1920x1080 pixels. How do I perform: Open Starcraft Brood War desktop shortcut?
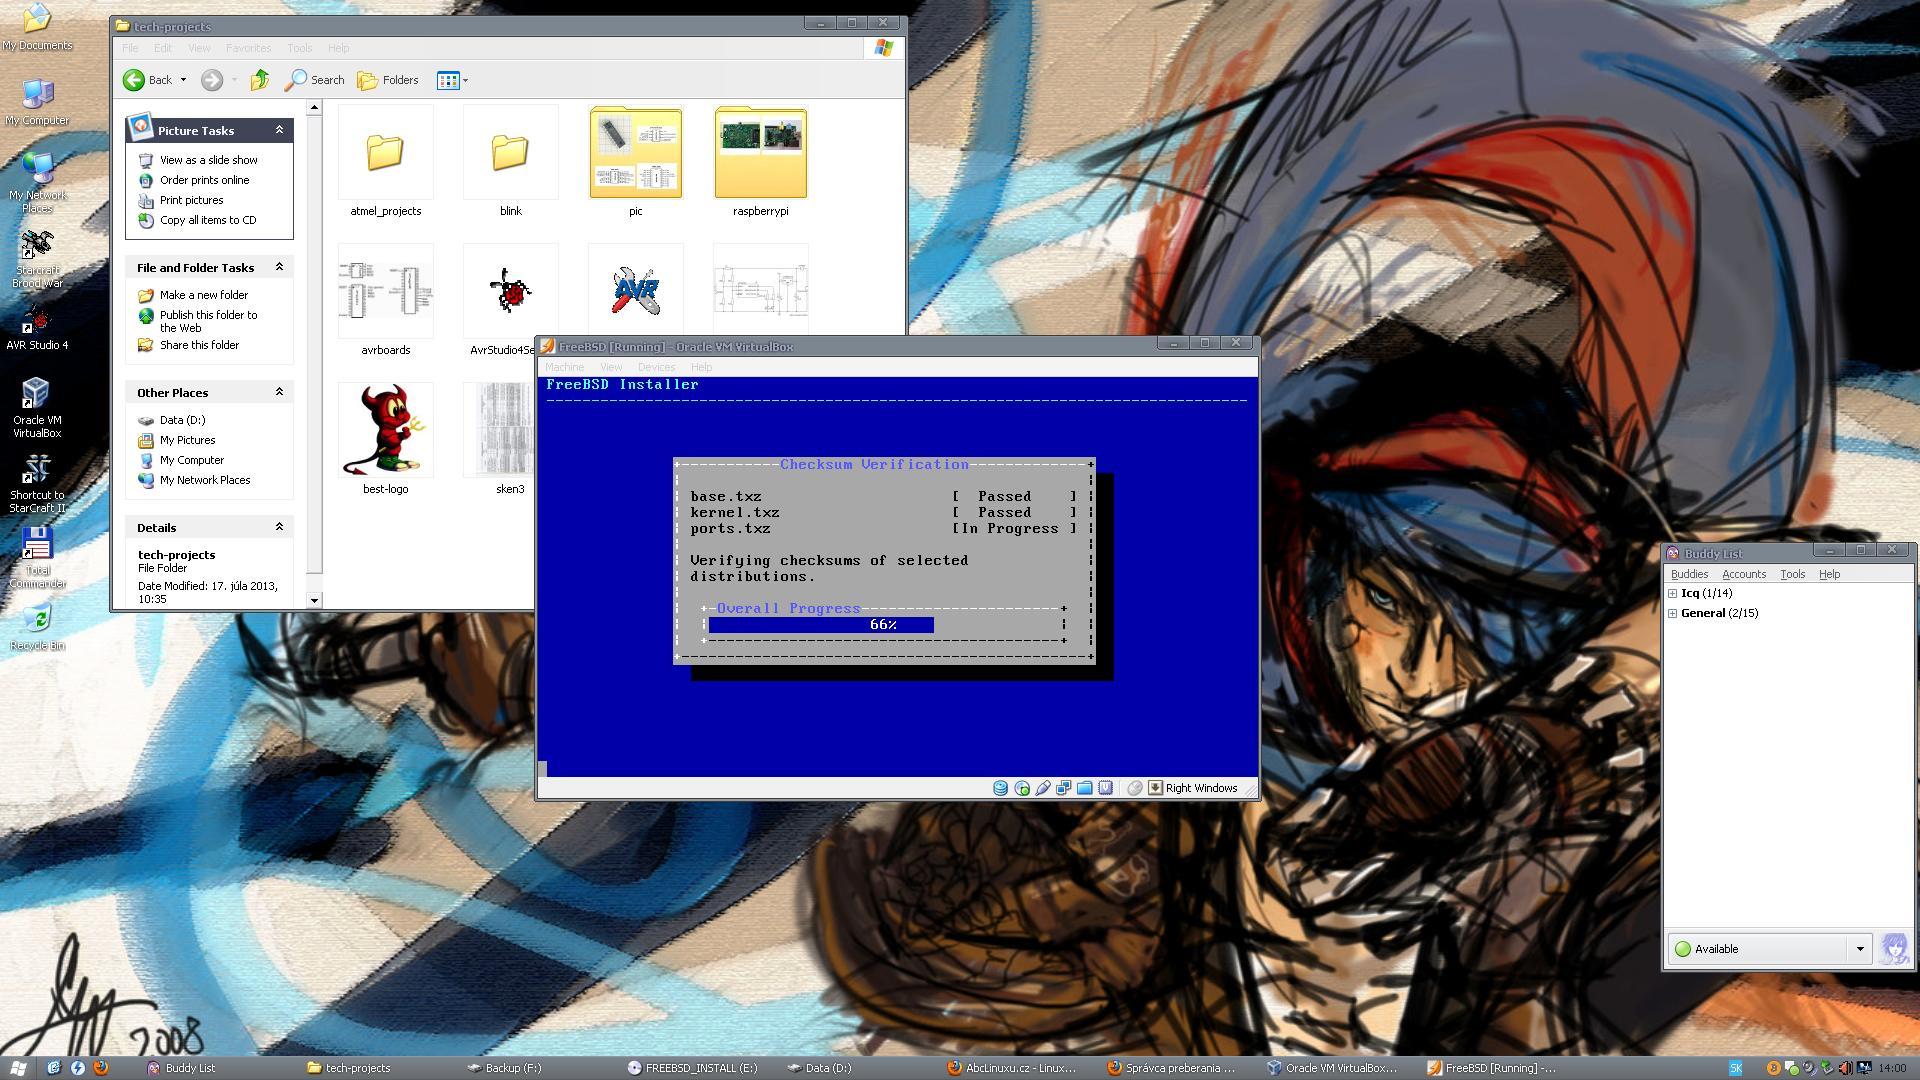point(37,258)
